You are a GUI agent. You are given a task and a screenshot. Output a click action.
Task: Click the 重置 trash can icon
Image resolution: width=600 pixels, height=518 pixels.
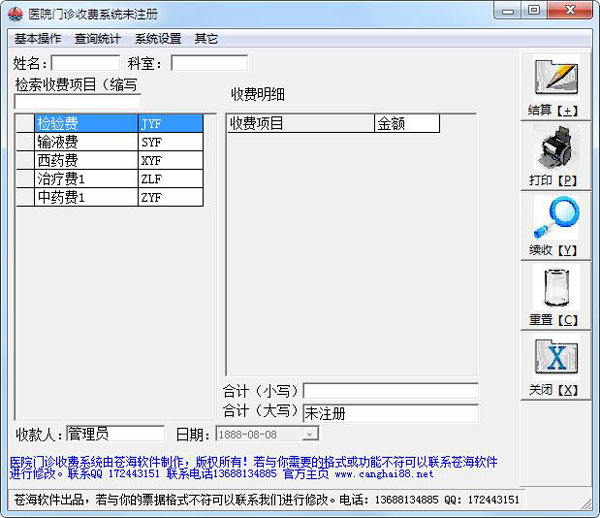tap(556, 287)
